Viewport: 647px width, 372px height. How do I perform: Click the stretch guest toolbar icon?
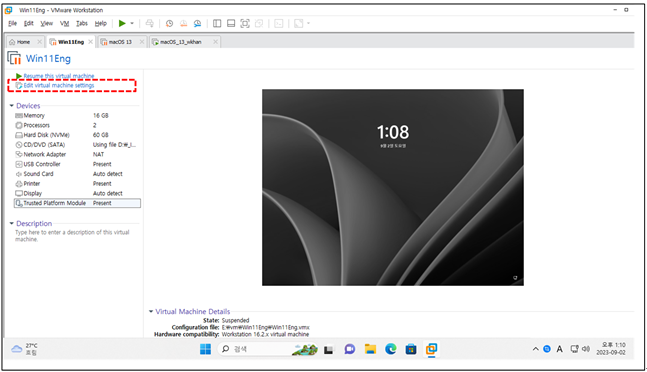click(298, 24)
